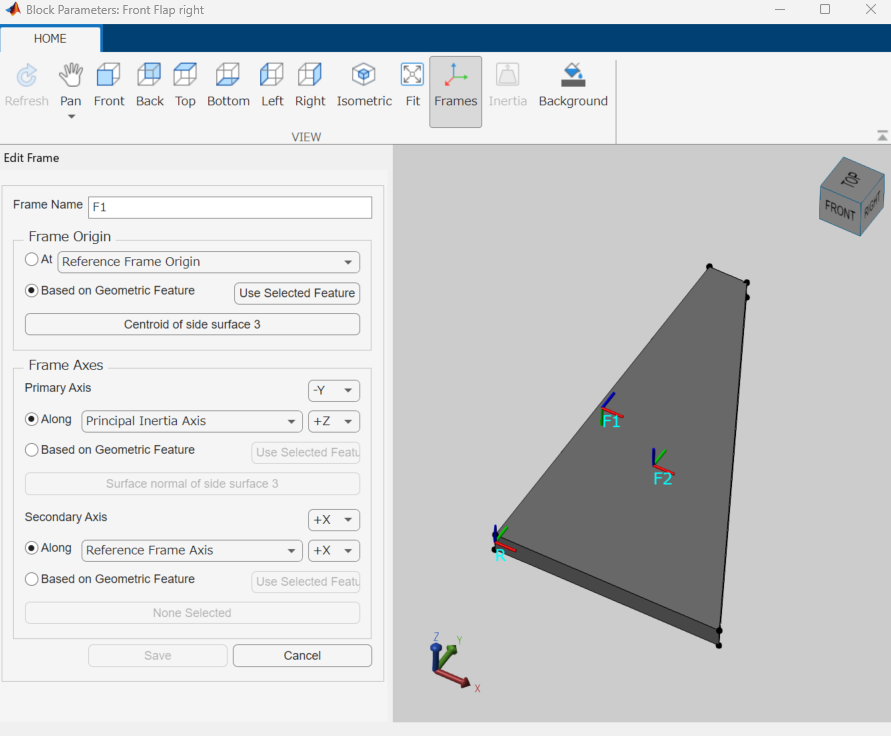891x736 pixels.
Task: Open the HOME ribbon tab
Action: point(50,39)
